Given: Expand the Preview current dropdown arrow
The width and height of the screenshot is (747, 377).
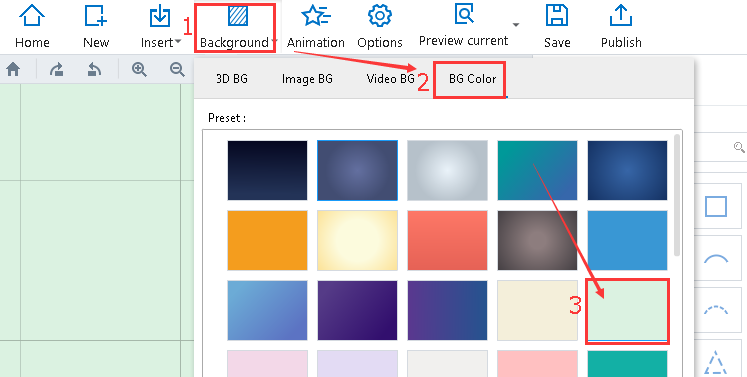Looking at the screenshot, I should point(516,25).
